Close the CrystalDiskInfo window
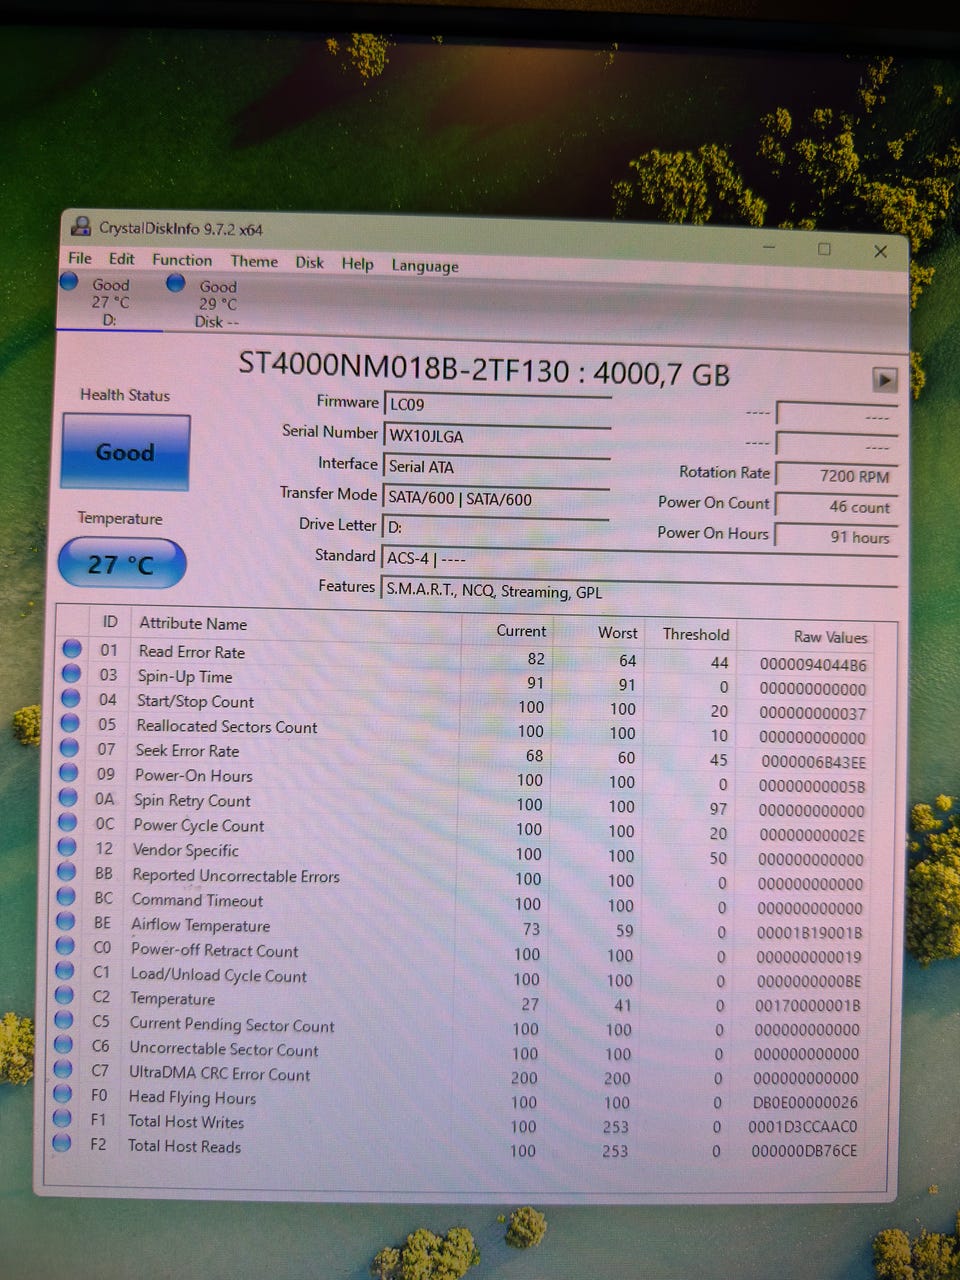This screenshot has height=1280, width=960. pos(880,252)
